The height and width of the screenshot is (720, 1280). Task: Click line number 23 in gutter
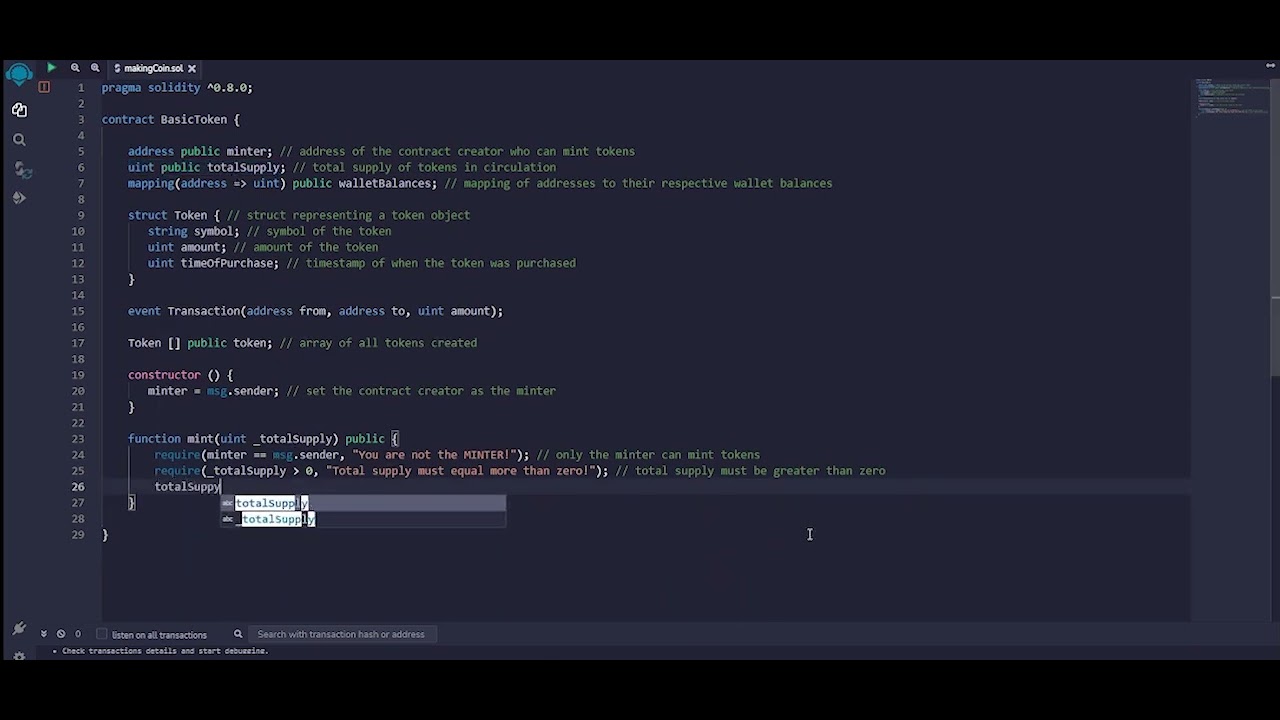[78, 439]
